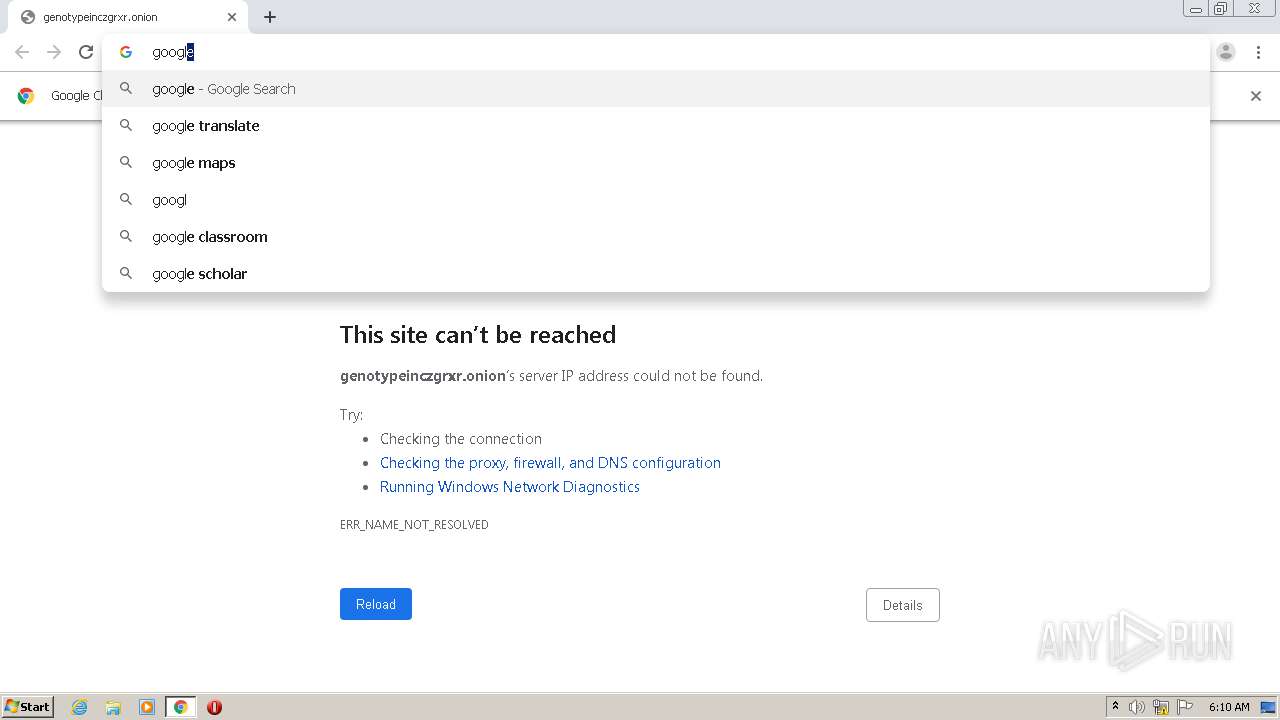Click the red Opera-style taskbar icon
1280x720 pixels.
214,707
